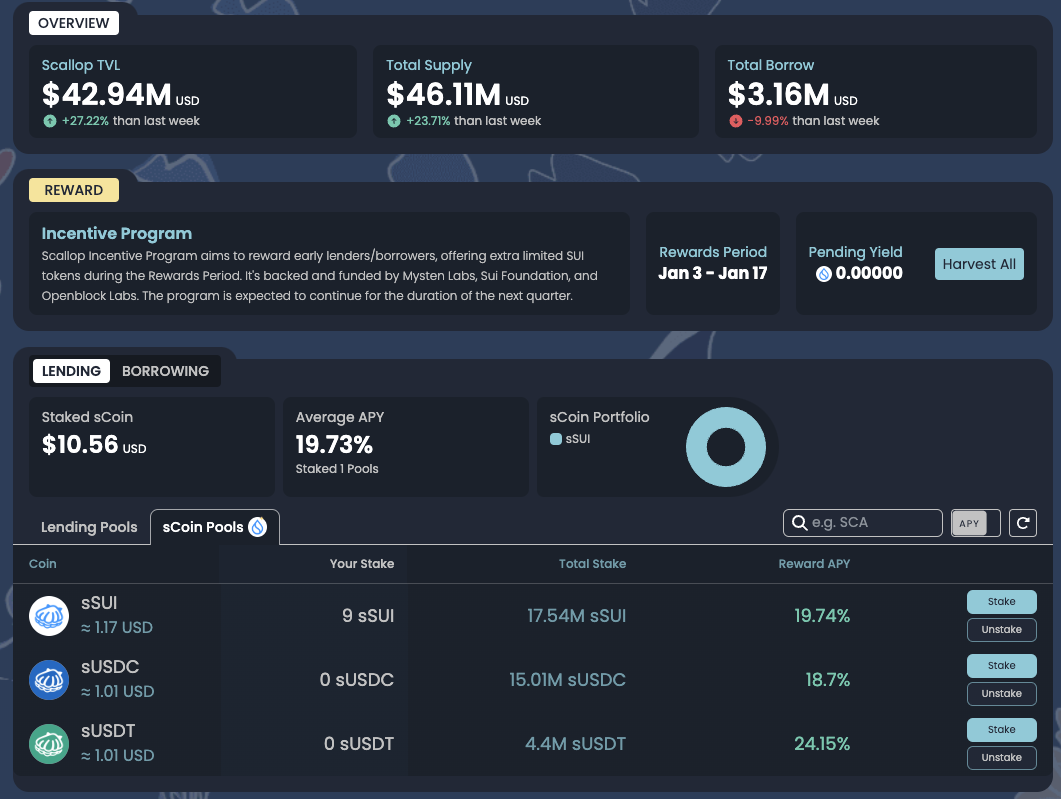
Task: Unstake from the sUSDC pool
Action: tap(1001, 694)
